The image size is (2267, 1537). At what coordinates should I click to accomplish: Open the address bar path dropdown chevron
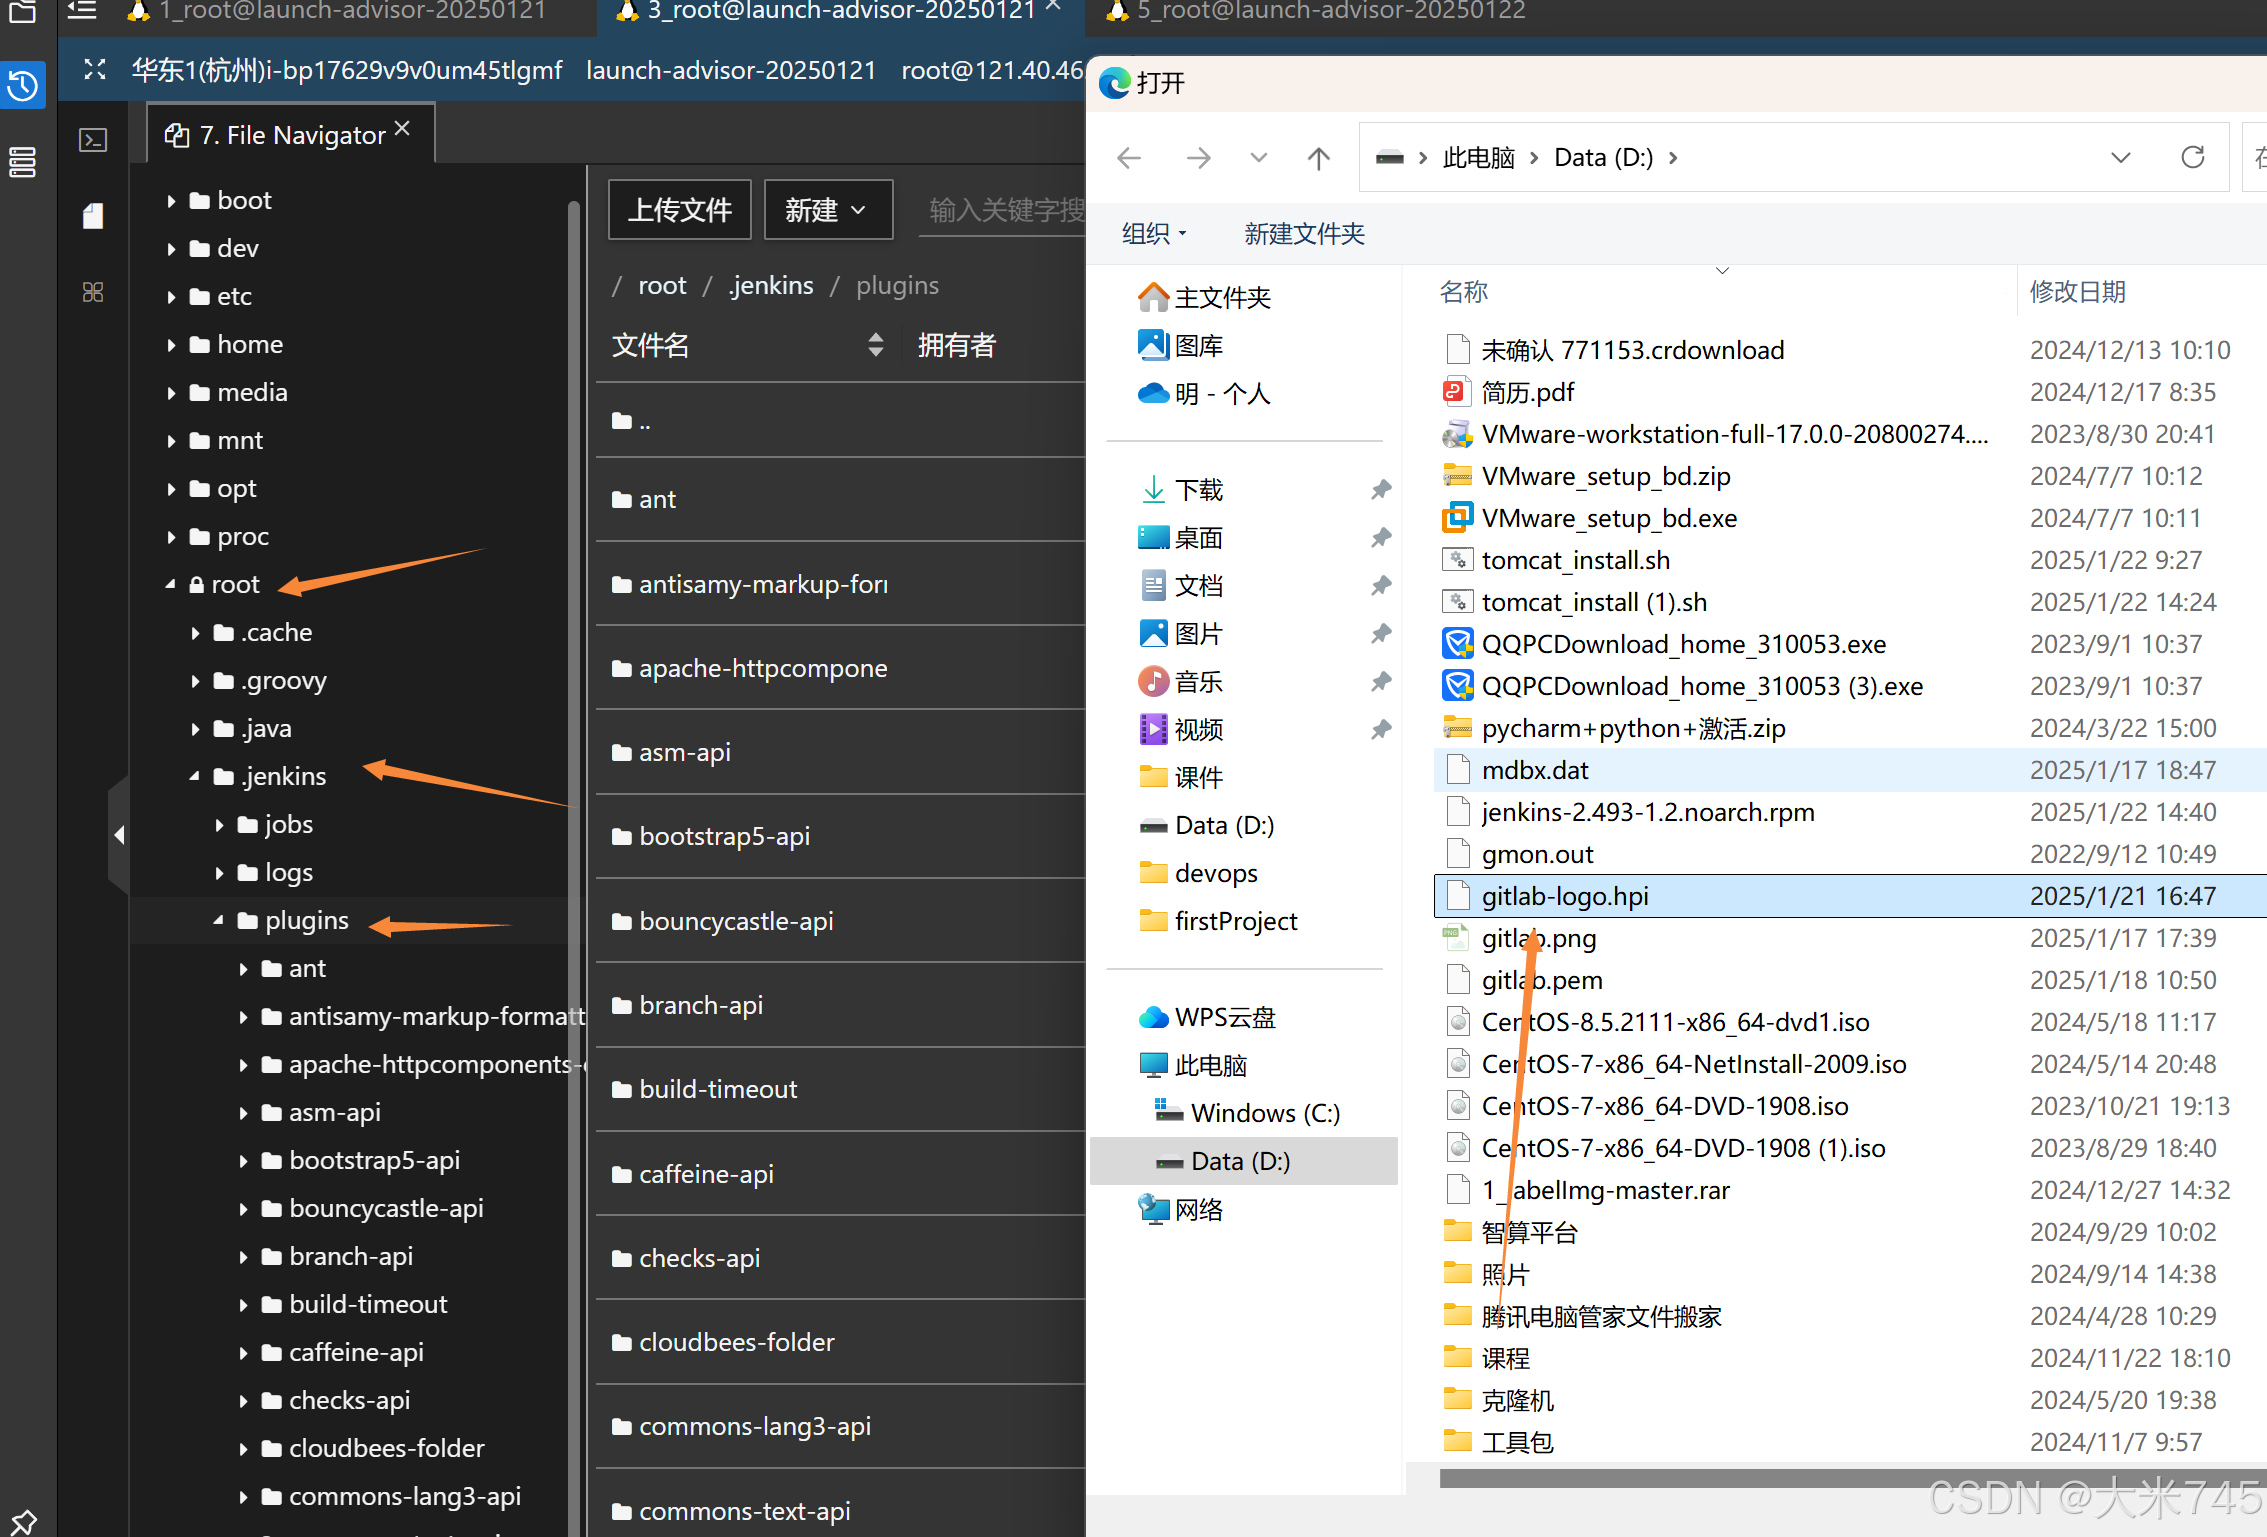tap(2120, 158)
